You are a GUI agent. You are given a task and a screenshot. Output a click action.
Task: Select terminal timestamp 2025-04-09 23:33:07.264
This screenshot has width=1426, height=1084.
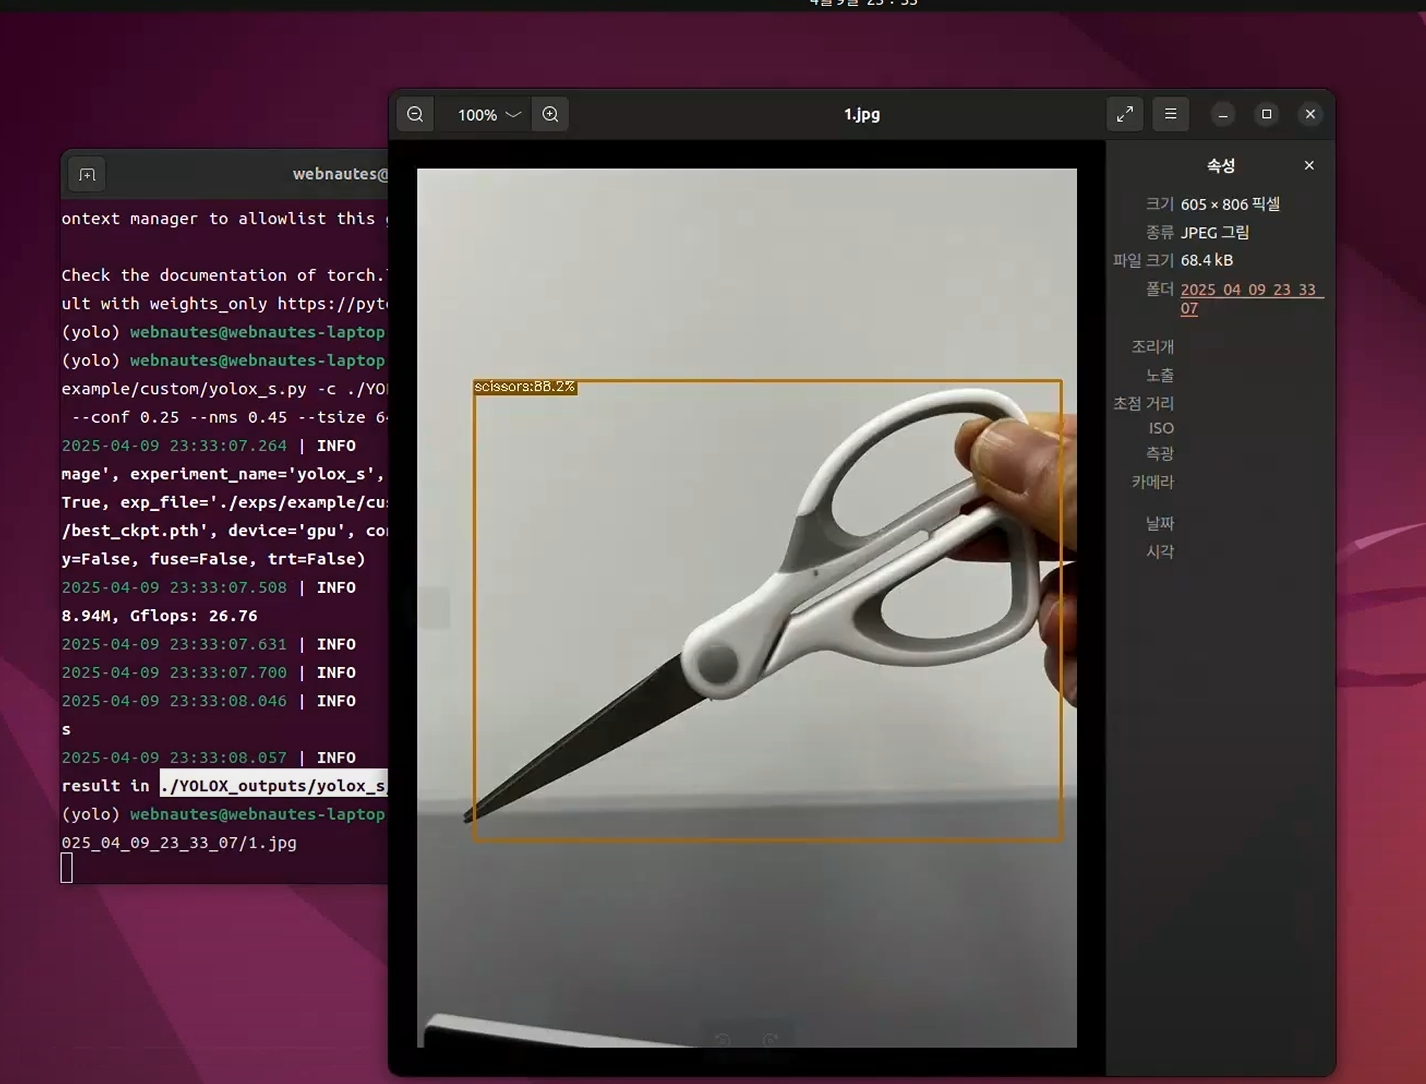174,445
